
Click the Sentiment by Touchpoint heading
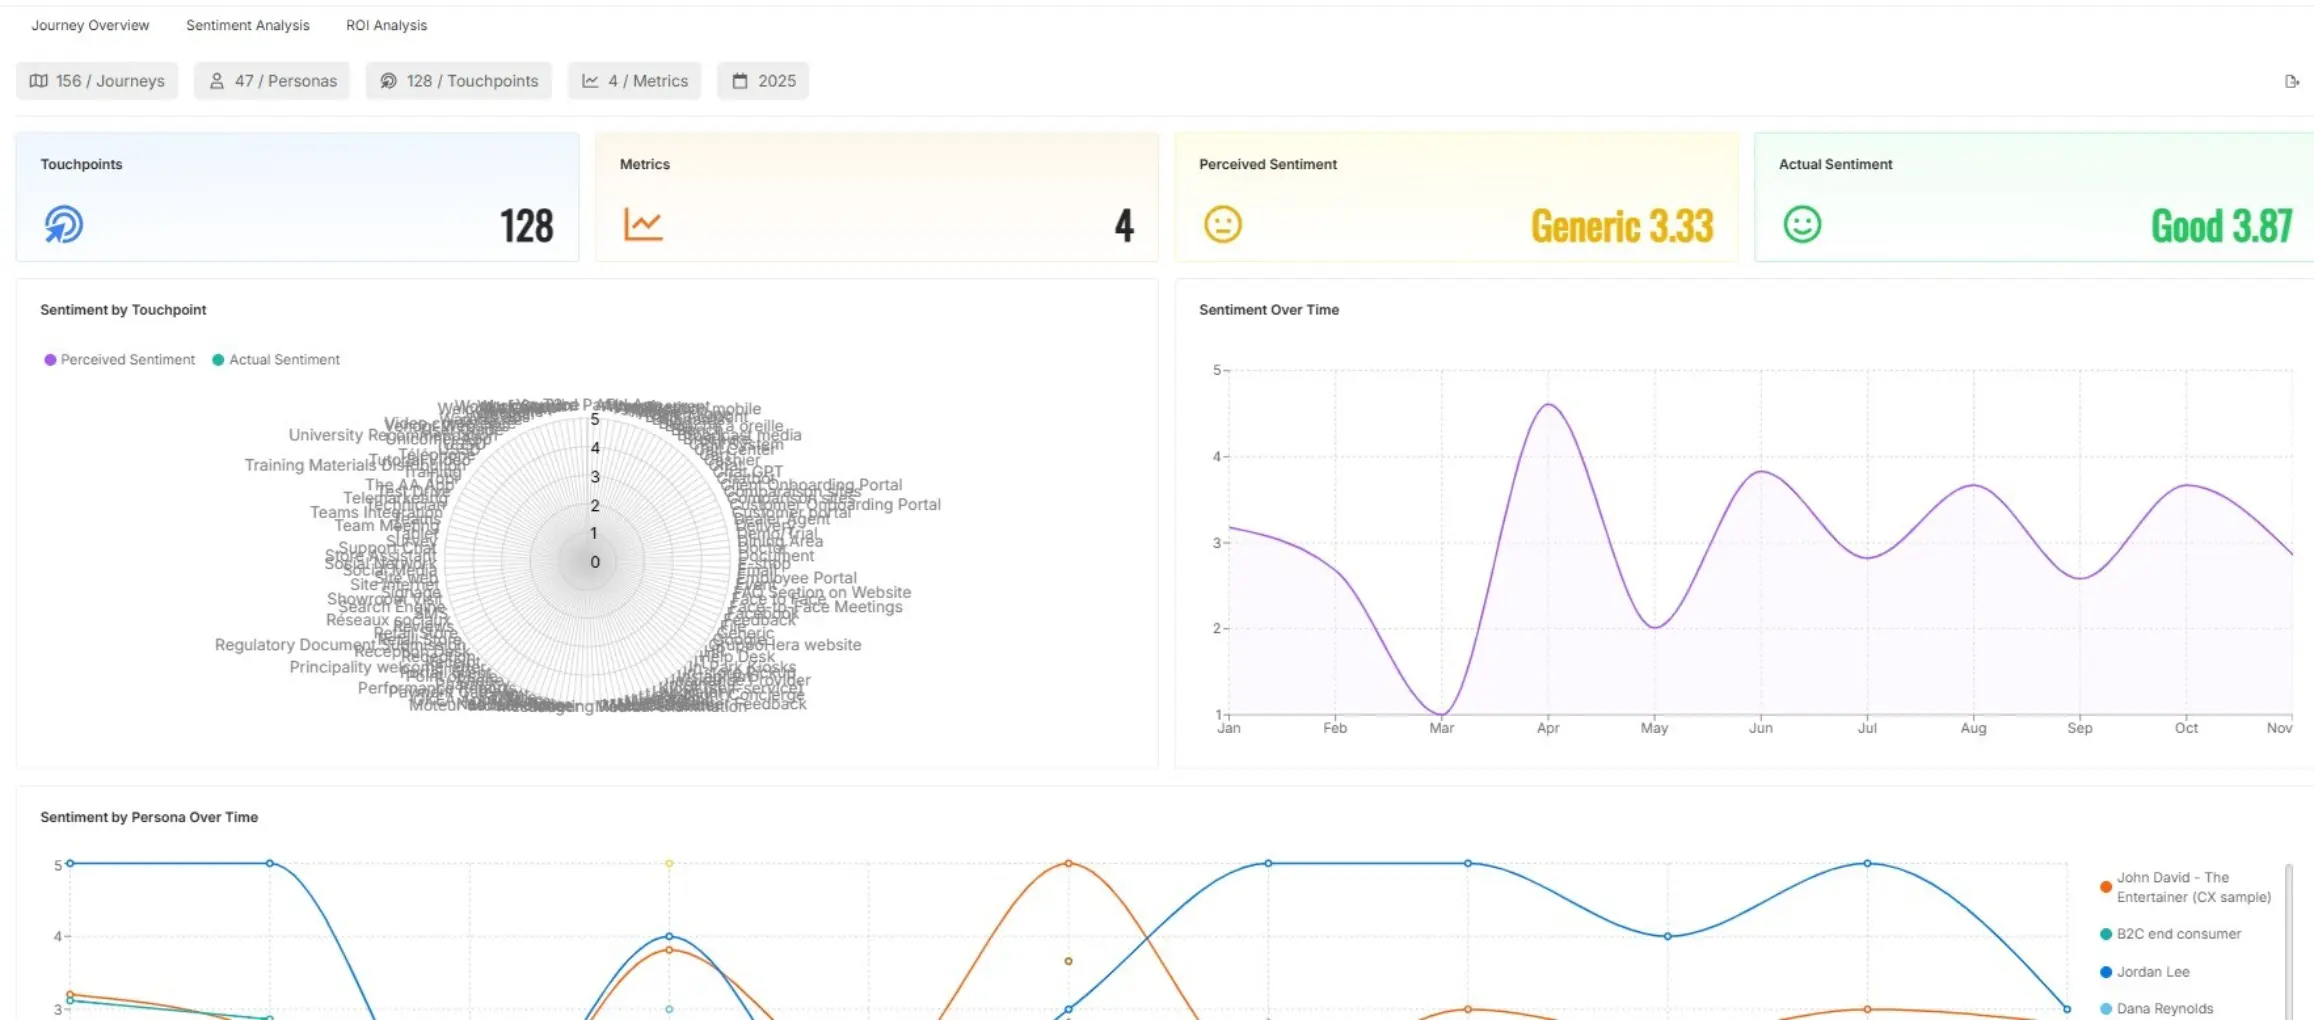[123, 310]
